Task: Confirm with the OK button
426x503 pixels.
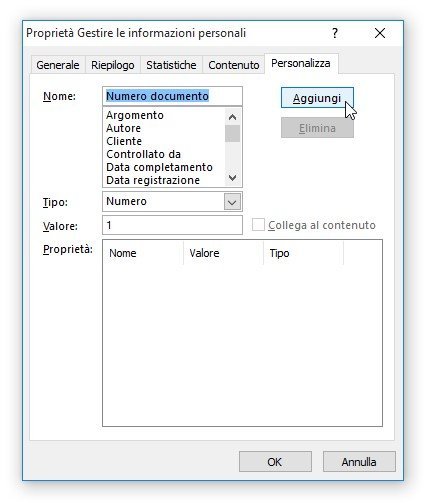Action: (275, 462)
